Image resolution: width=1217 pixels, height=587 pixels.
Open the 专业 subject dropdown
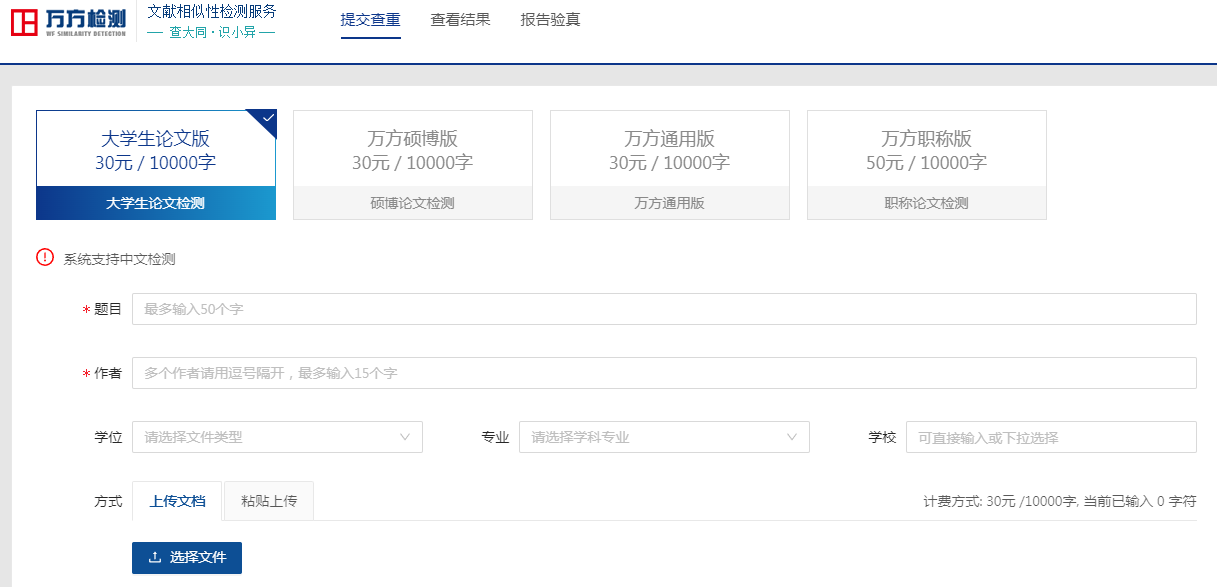tap(664, 437)
